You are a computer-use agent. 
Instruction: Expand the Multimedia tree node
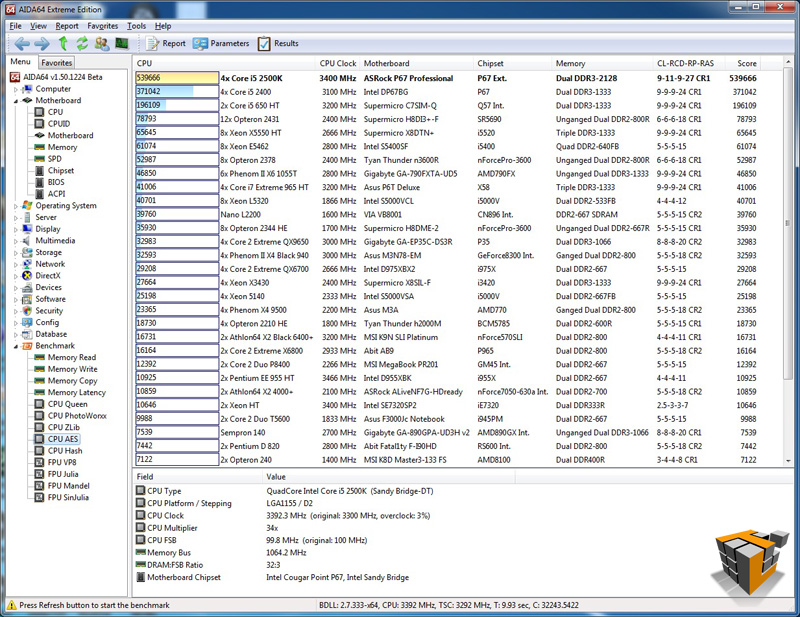(x=16, y=241)
